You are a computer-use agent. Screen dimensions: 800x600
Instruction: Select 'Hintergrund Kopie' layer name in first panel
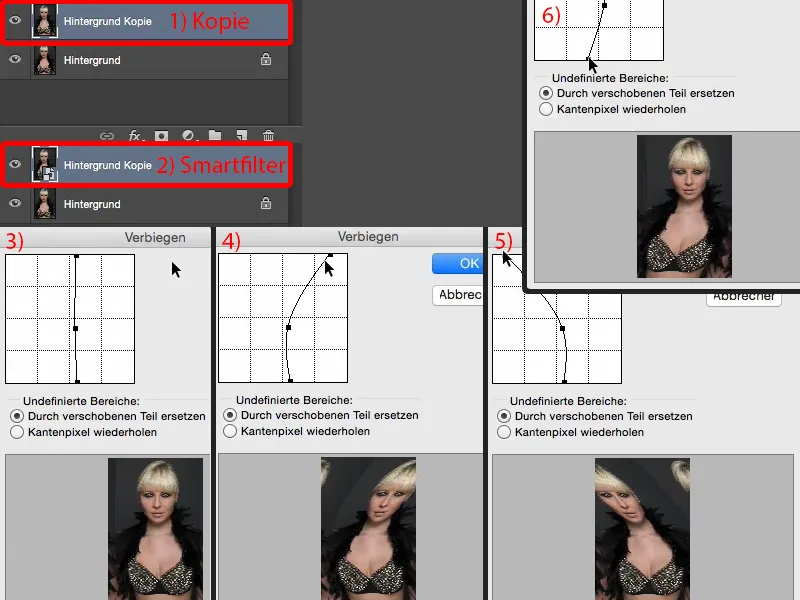[108, 21]
